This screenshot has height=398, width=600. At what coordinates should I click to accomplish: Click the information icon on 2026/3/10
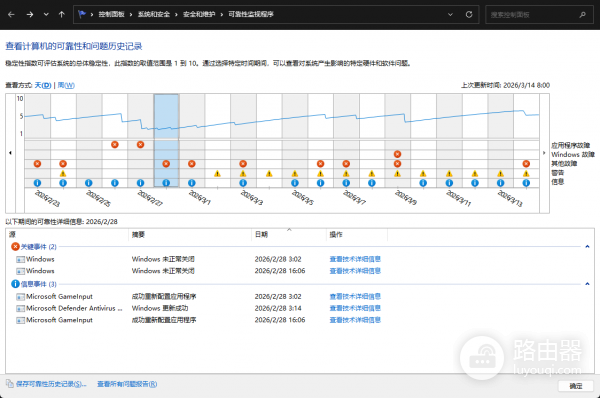point(423,183)
